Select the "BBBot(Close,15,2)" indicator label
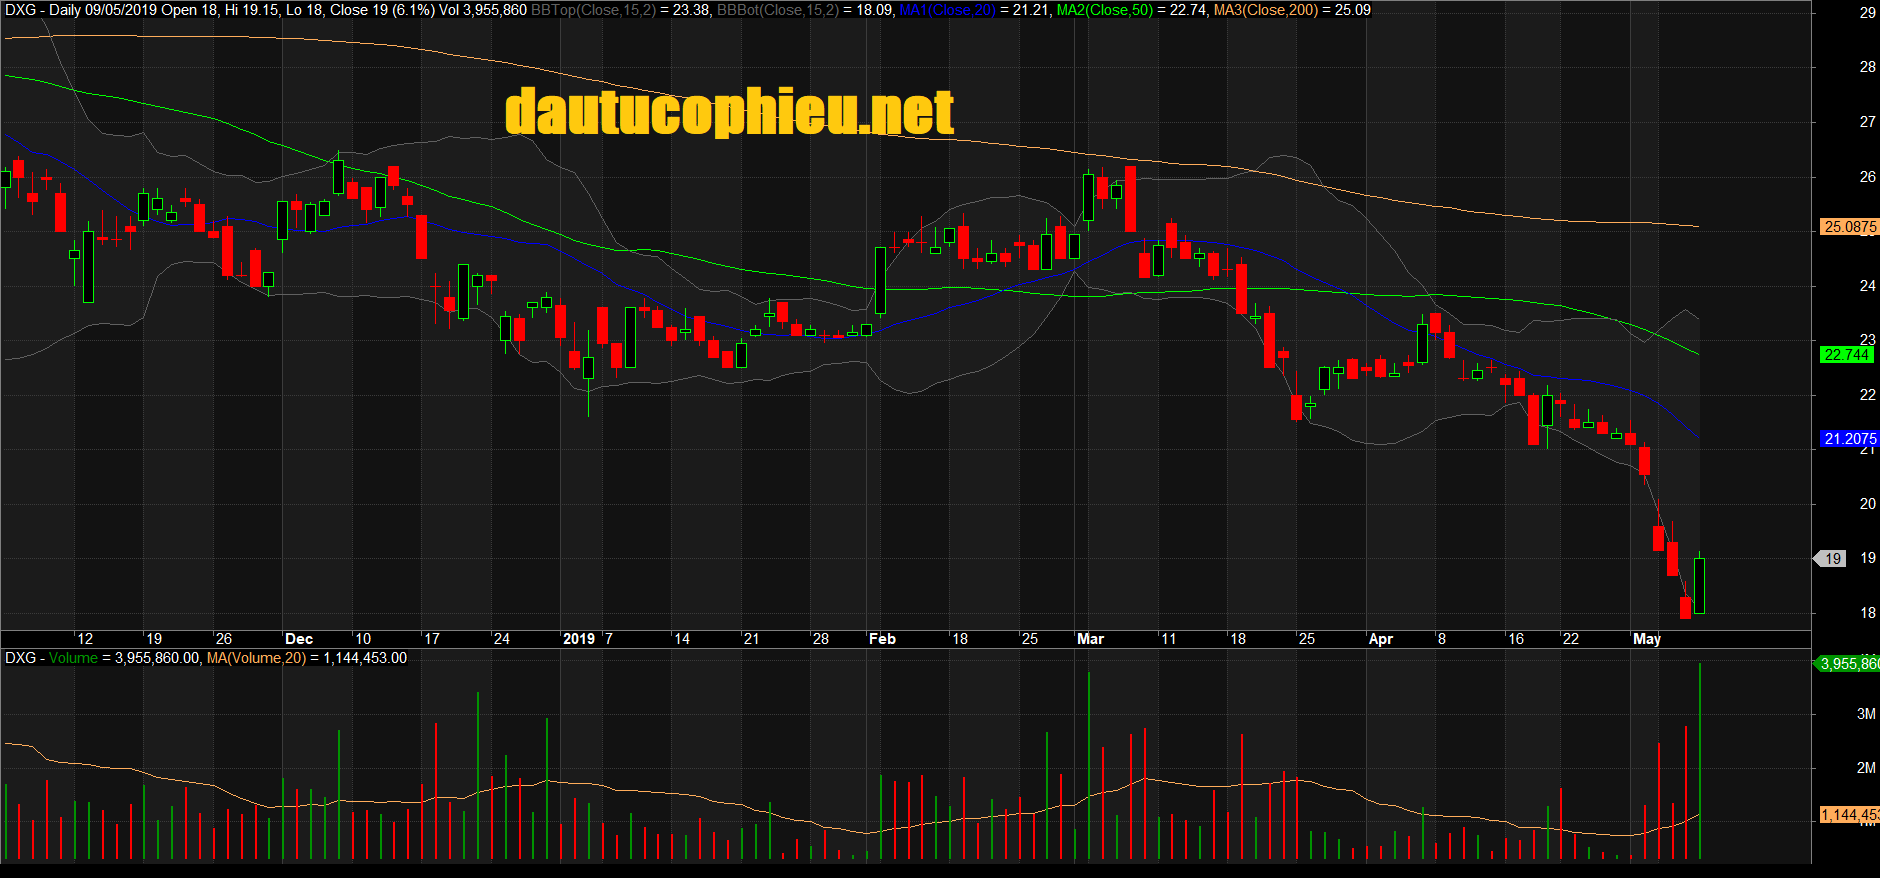1880x878 pixels. pos(777,10)
